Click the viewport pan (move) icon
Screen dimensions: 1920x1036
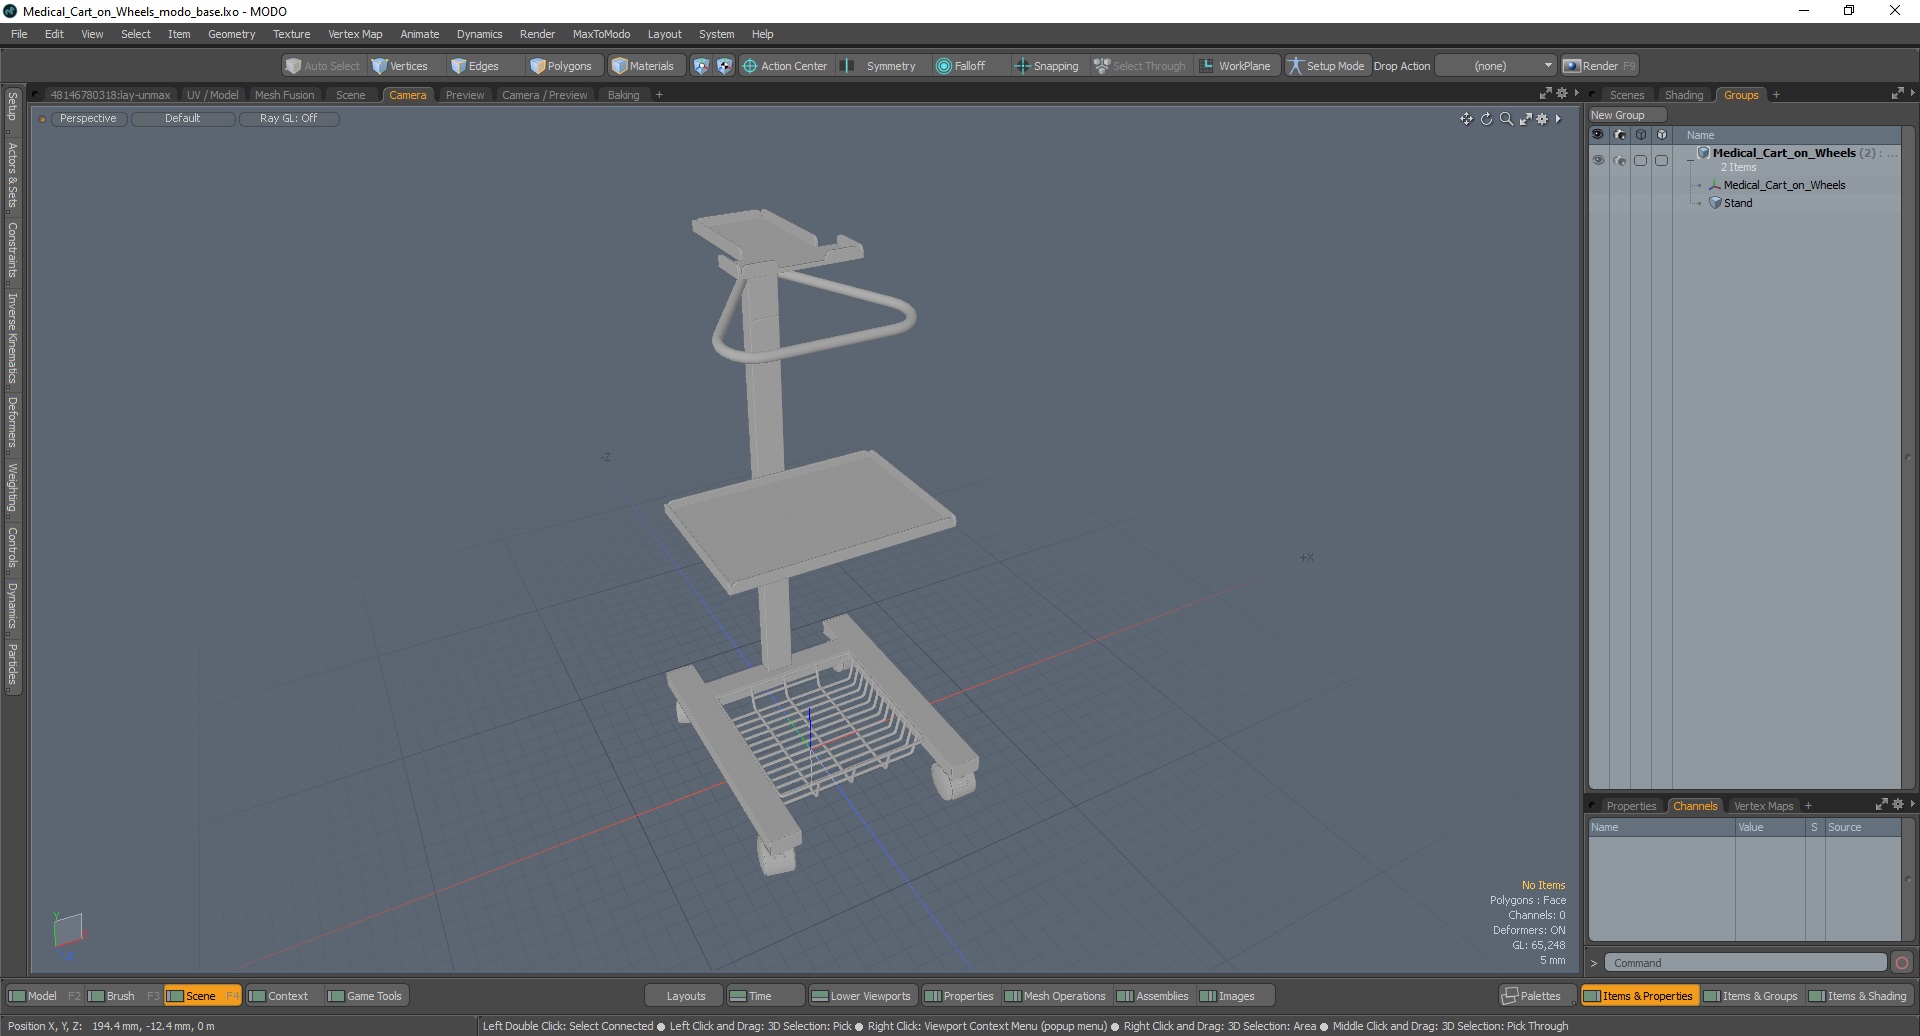[1466, 119]
